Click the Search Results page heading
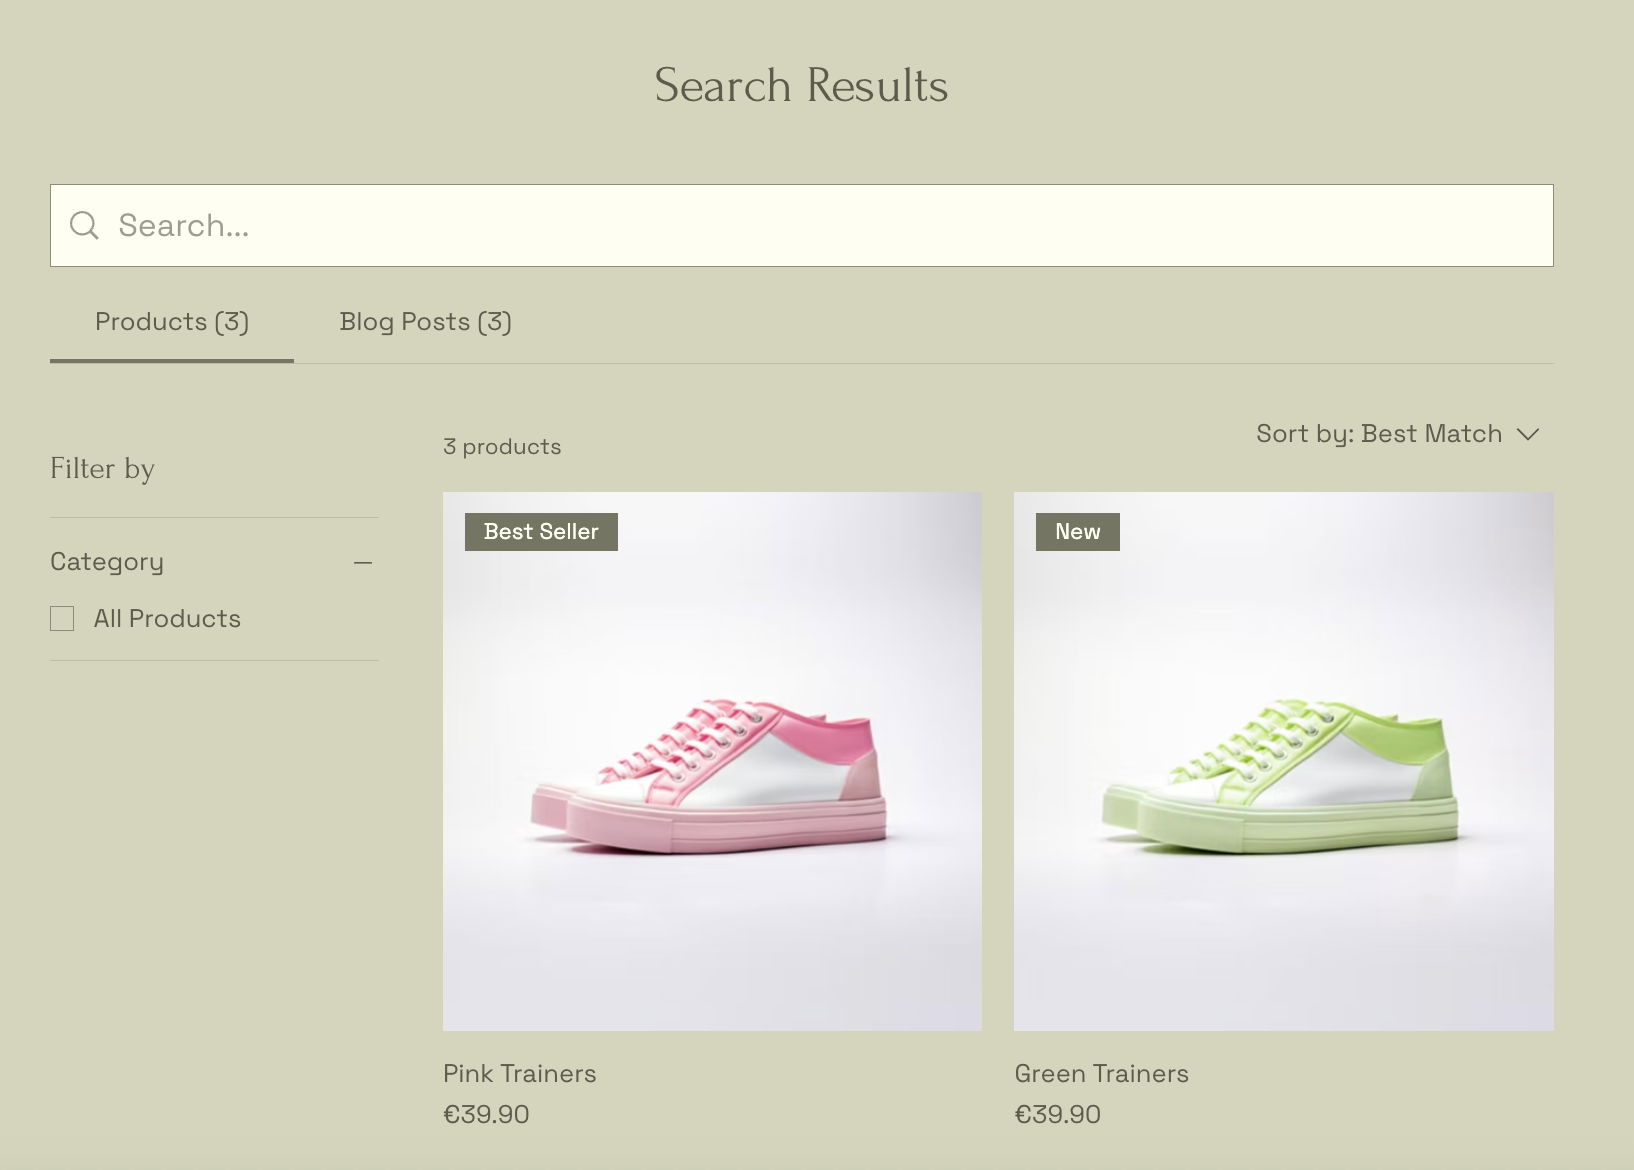This screenshot has height=1170, width=1634. [x=801, y=86]
